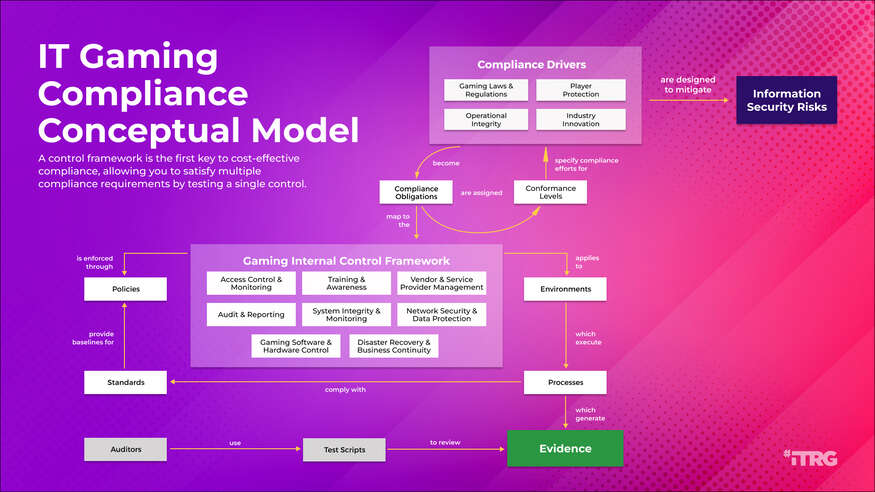Viewport: 875px width, 492px height.
Task: Click Network Security & Data Protection box
Action: tap(441, 315)
